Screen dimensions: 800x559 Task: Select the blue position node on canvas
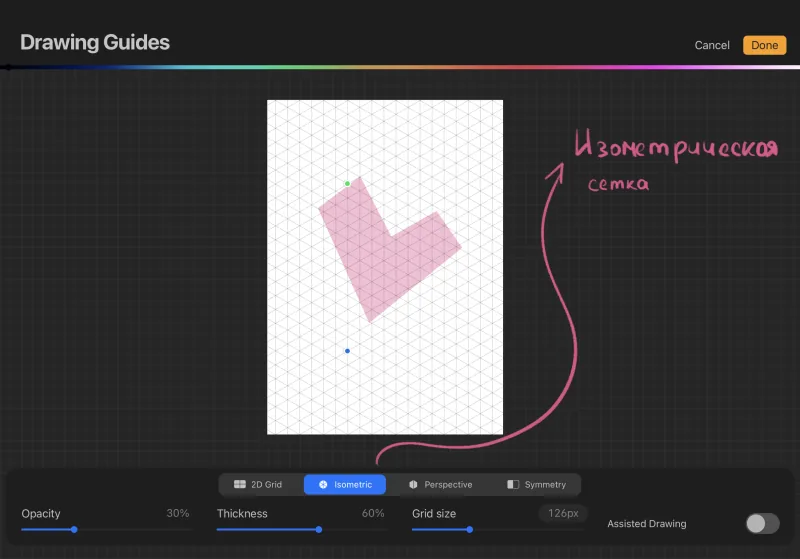click(347, 351)
